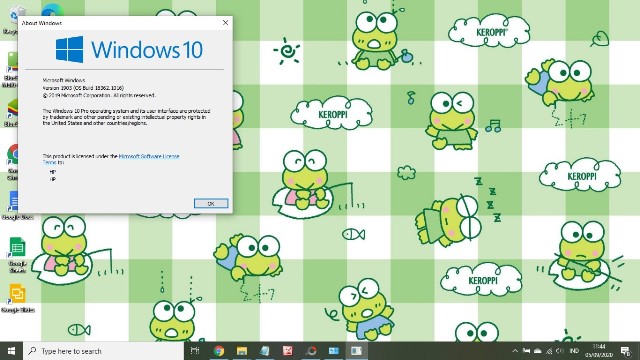Select the Microsoft Edge desktop icon
640x360 pixels.
[x=52, y=10]
